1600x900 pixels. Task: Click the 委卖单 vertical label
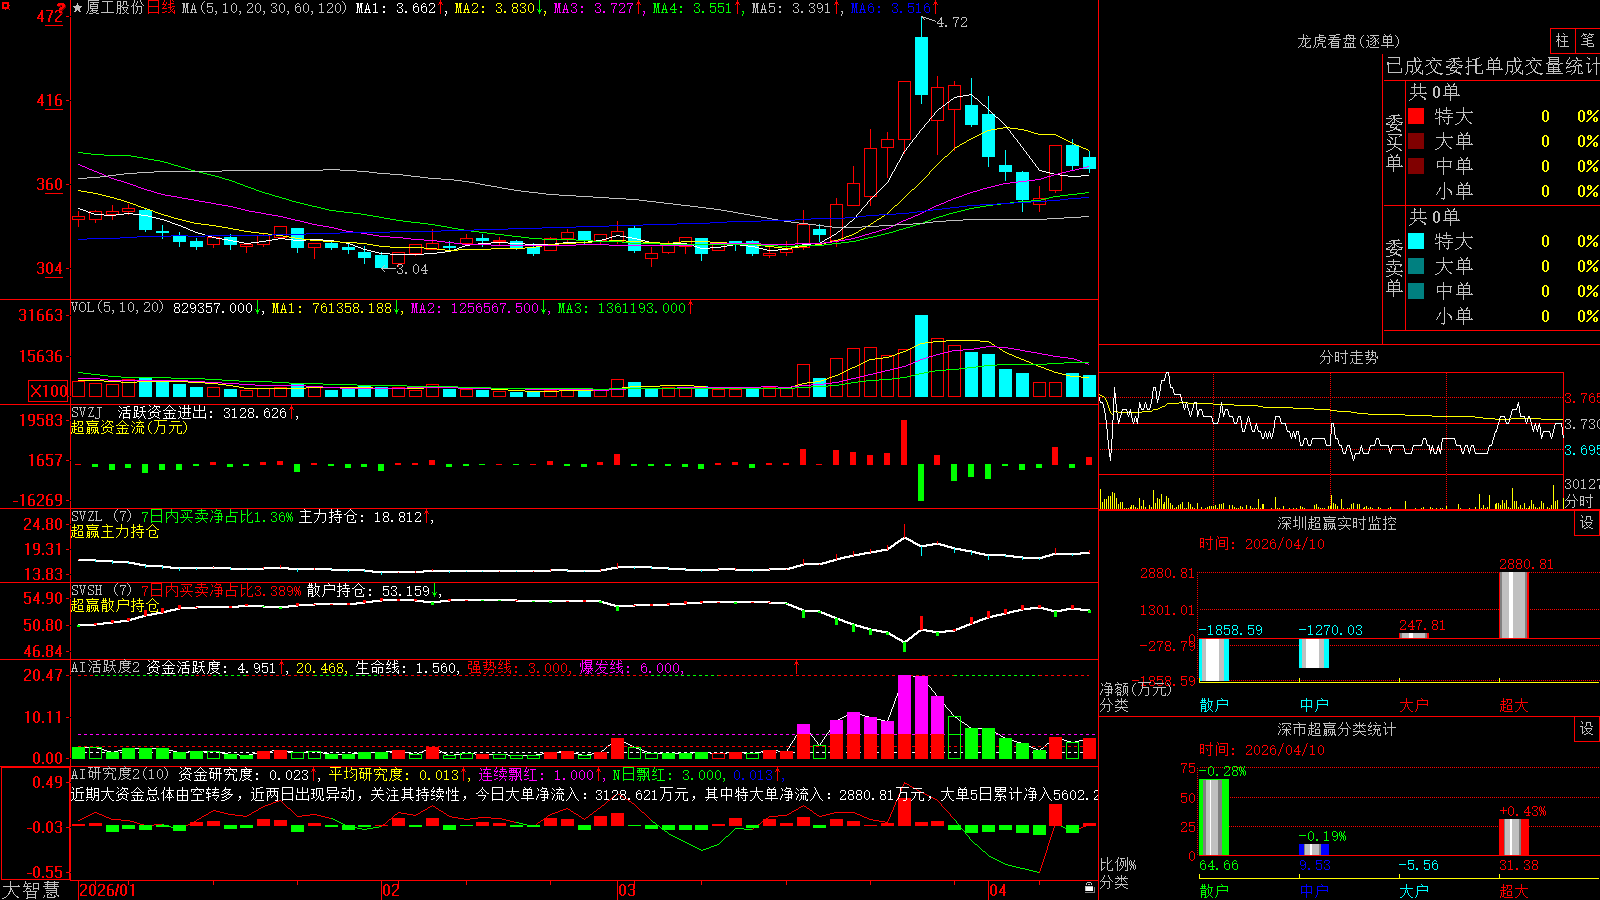pyautogui.click(x=1394, y=267)
